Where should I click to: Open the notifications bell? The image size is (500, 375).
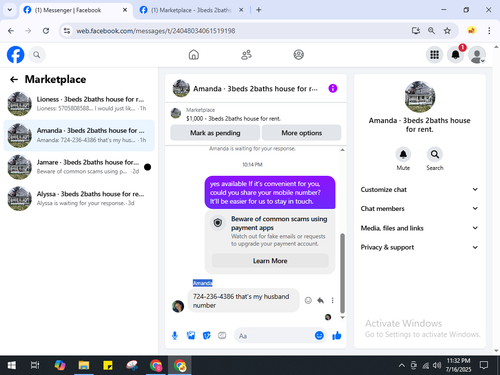point(456,55)
